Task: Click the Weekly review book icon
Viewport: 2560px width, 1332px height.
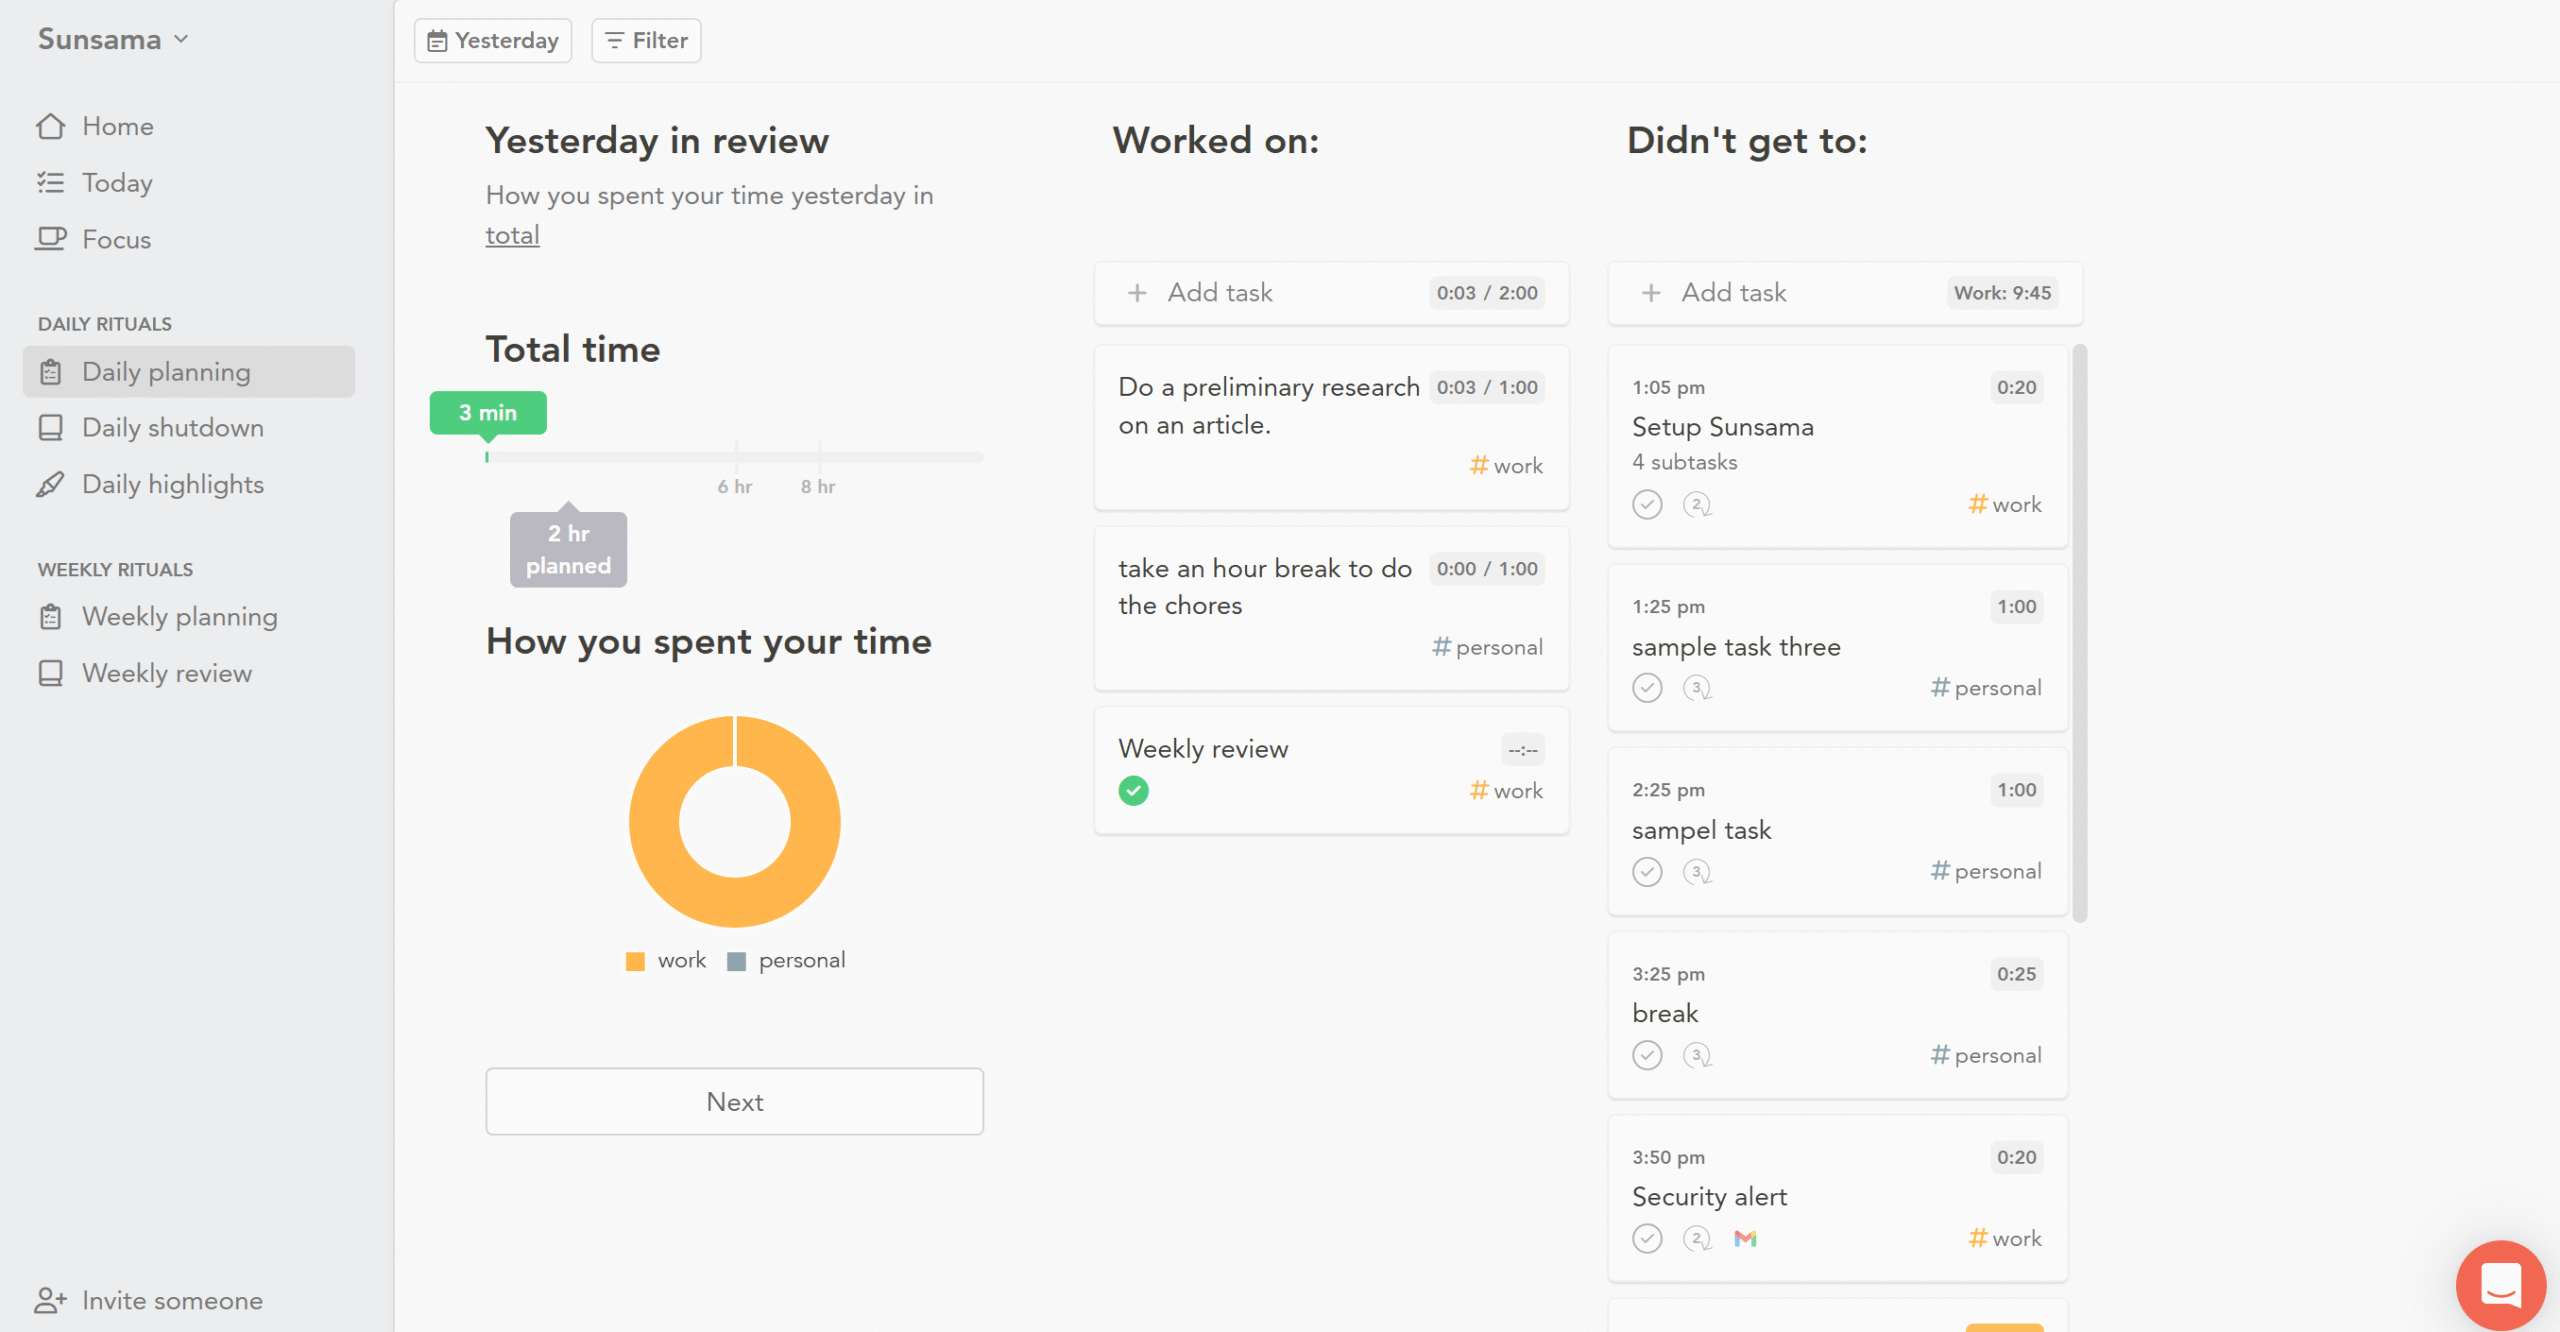Action: tap(50, 672)
